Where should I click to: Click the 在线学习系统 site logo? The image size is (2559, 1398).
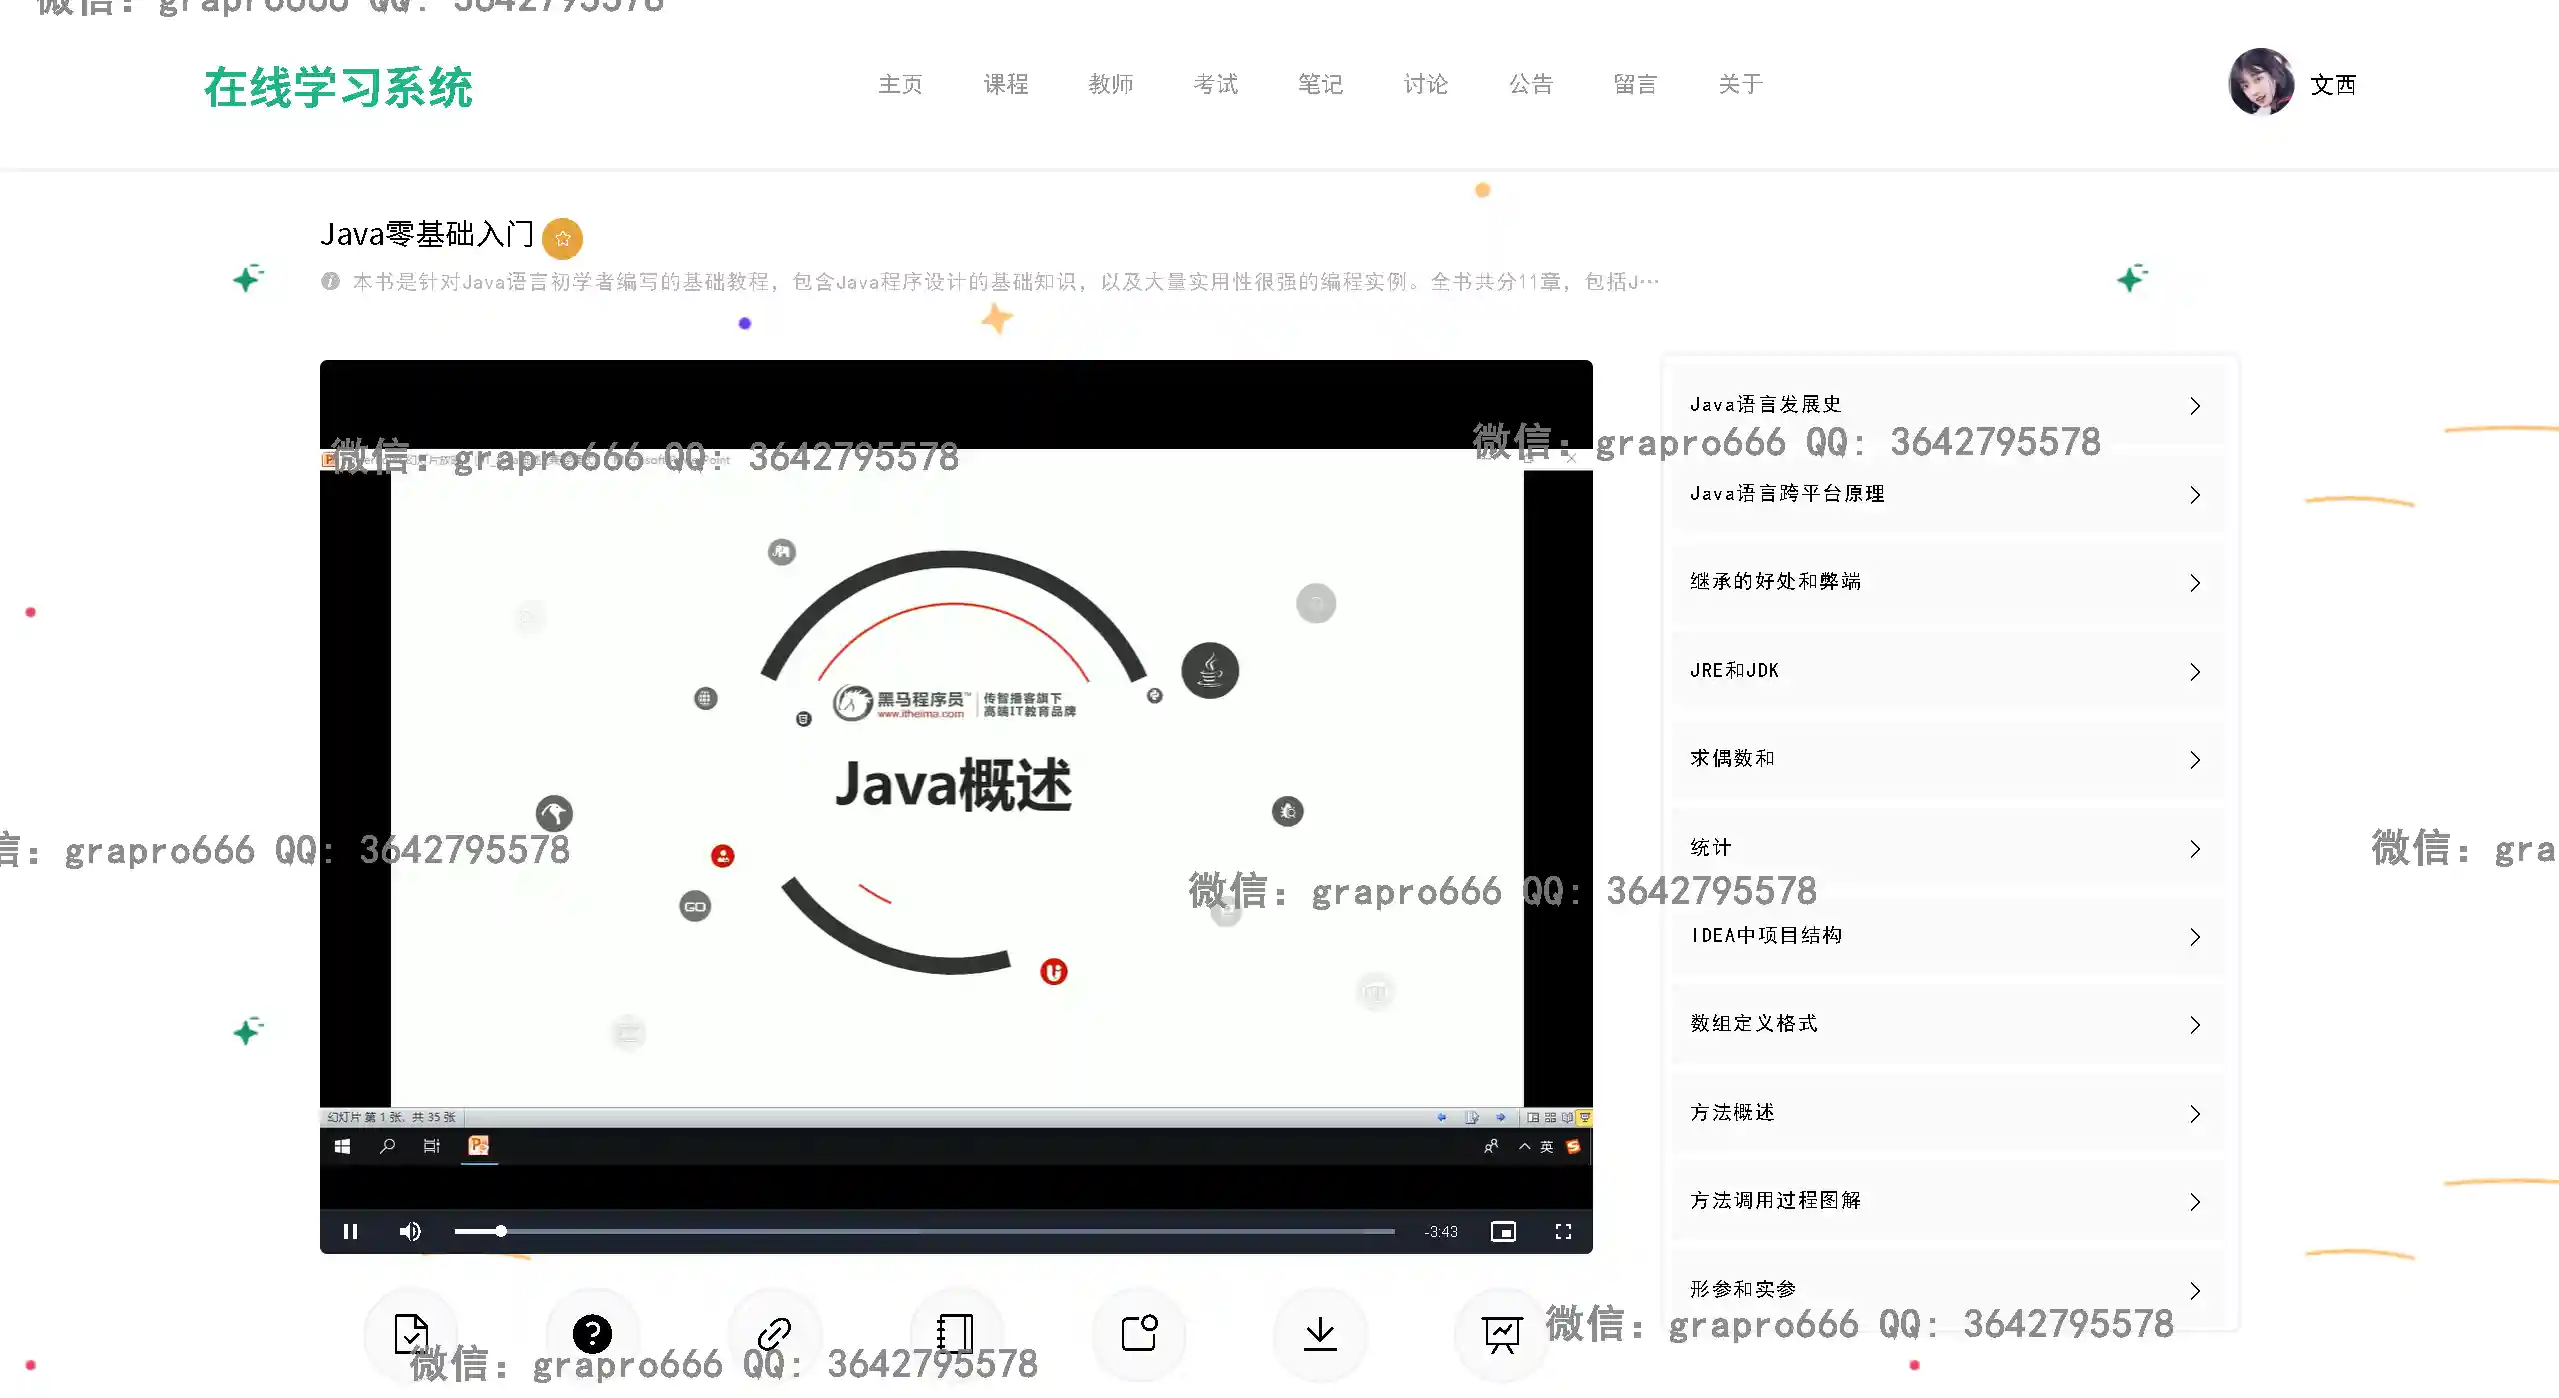pyautogui.click(x=338, y=88)
